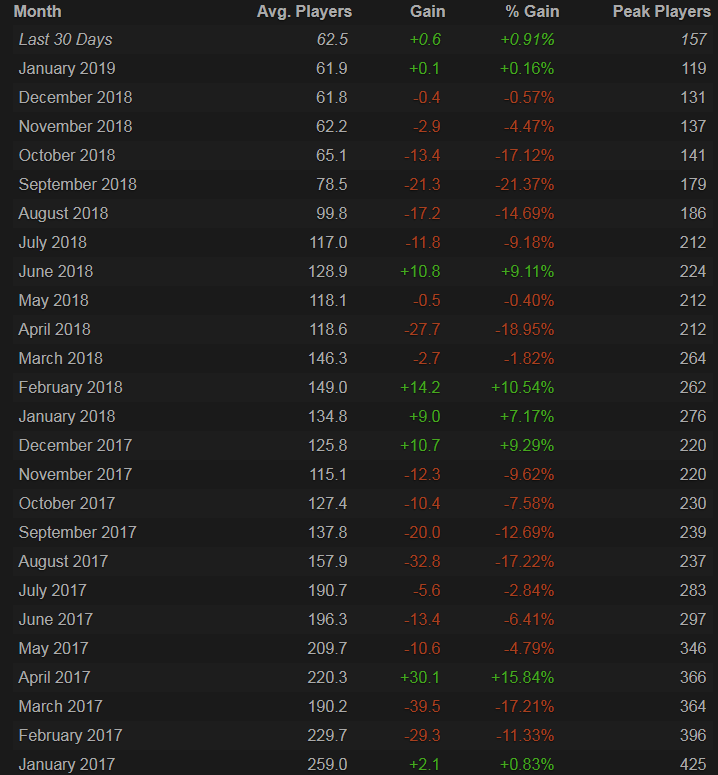Viewport: 718px width, 775px height.
Task: Select the average players value 259.0
Action: point(328,765)
